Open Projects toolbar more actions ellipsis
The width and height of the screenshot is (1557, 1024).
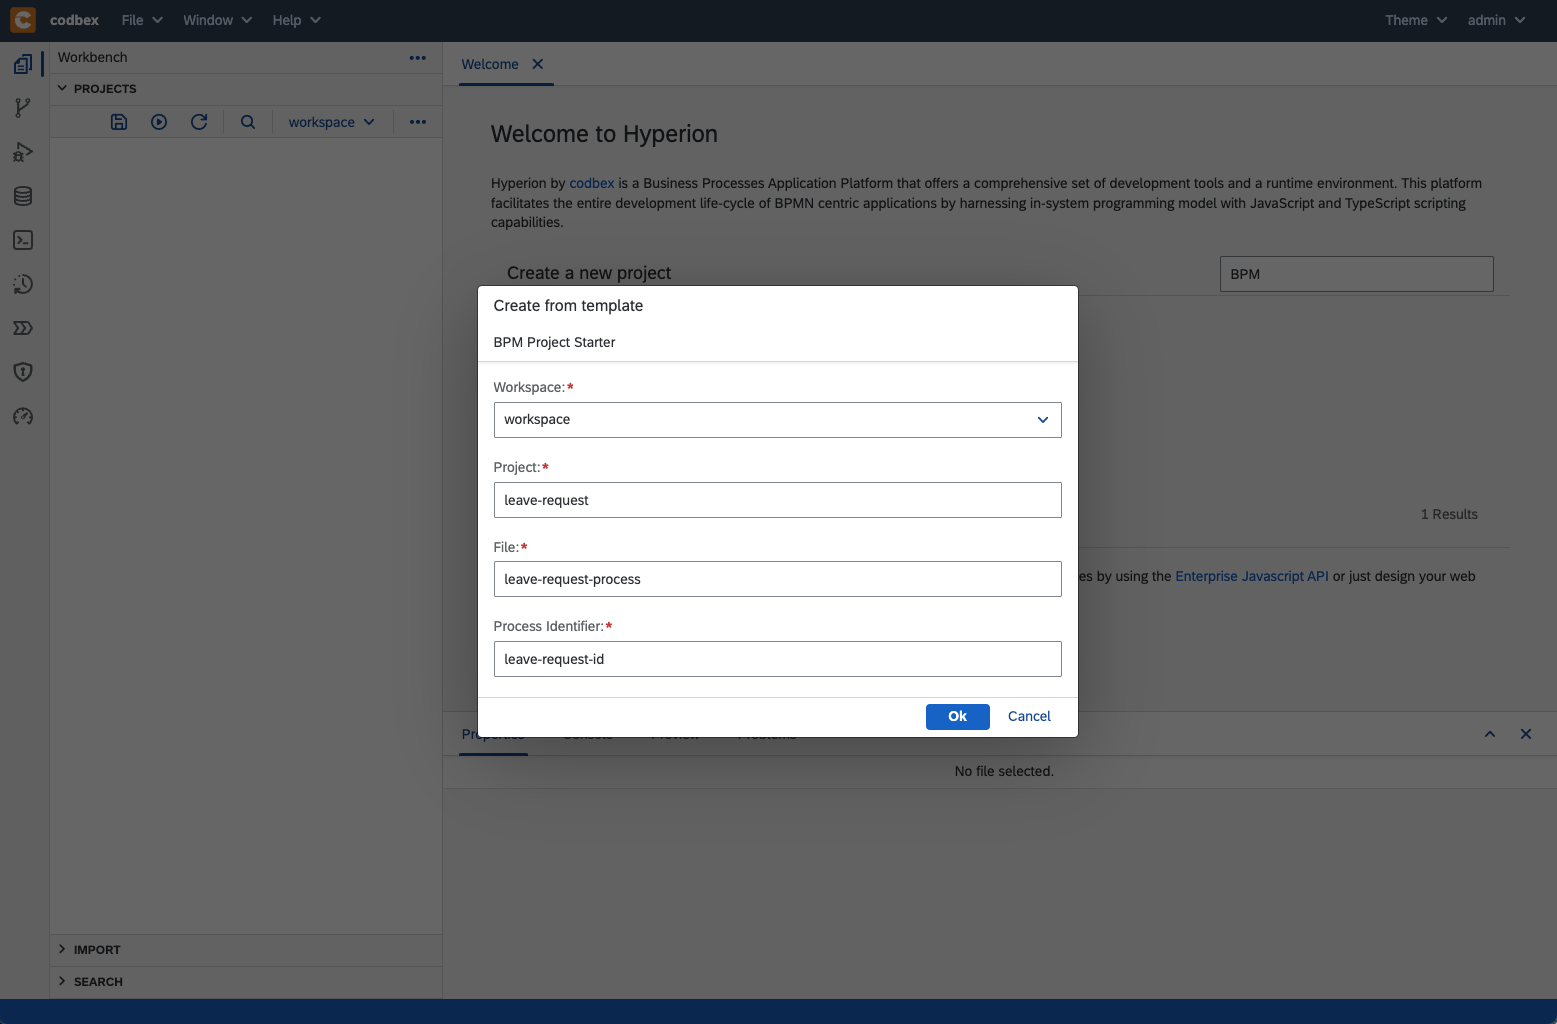tap(418, 122)
